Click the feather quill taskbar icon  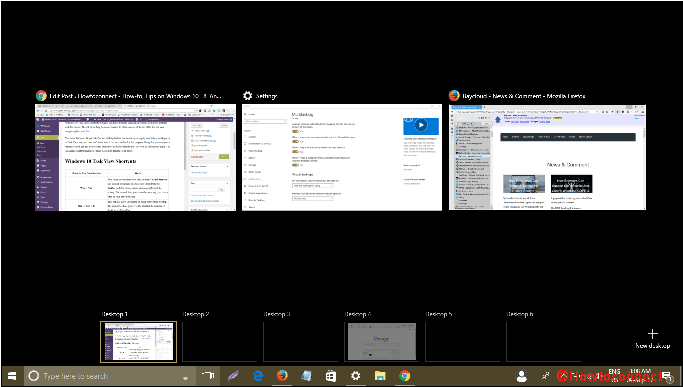pos(233,376)
